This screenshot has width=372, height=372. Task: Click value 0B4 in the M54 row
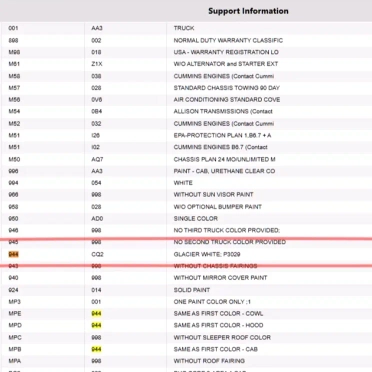point(97,111)
